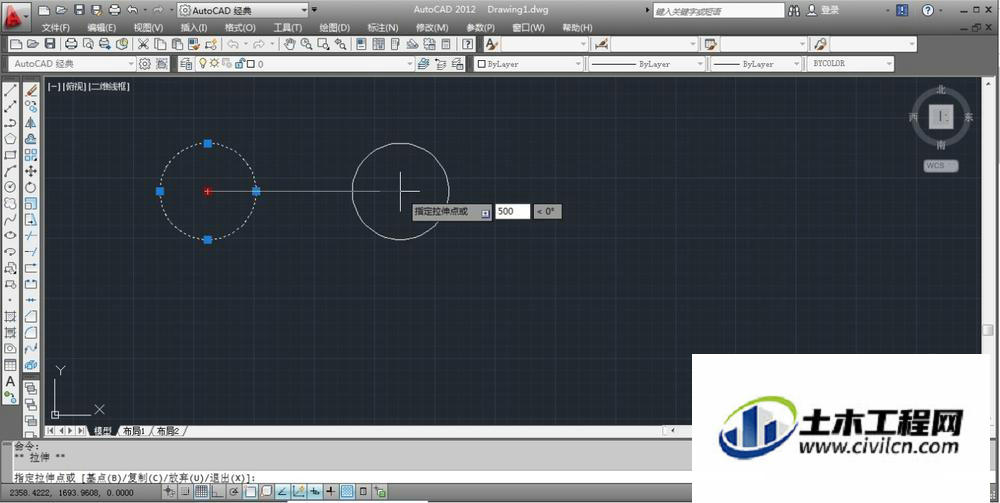Screen dimensions: 1000x503
Task: Select the Rectangle draw tool
Action: pyautogui.click(x=10, y=155)
